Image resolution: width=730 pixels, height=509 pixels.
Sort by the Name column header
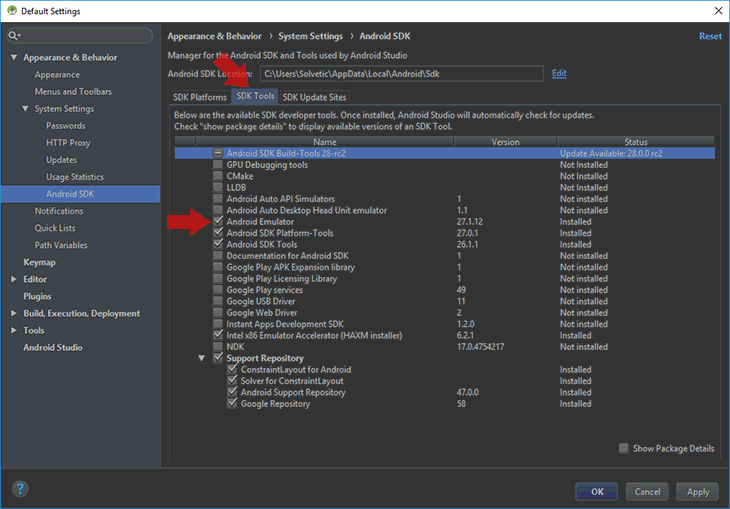[324, 142]
